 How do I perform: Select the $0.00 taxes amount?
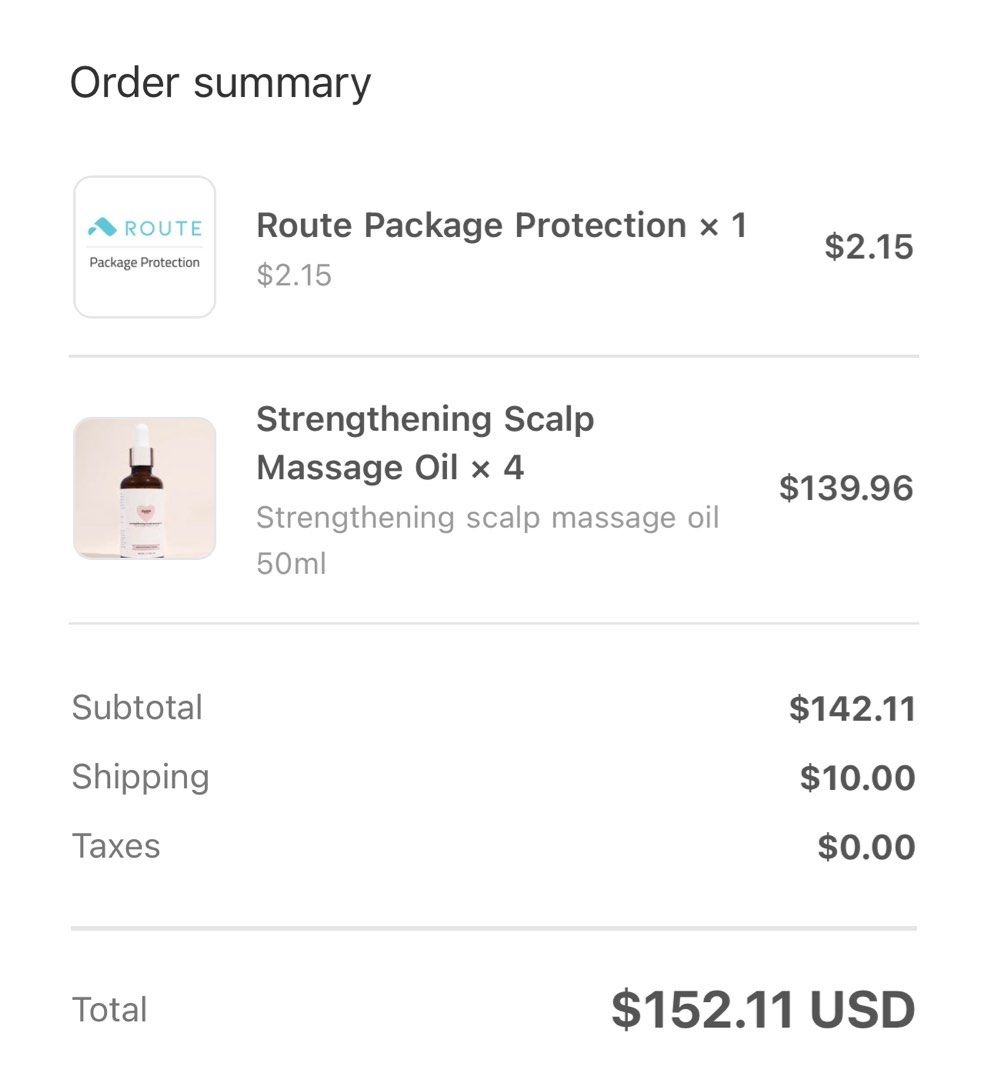pos(866,847)
